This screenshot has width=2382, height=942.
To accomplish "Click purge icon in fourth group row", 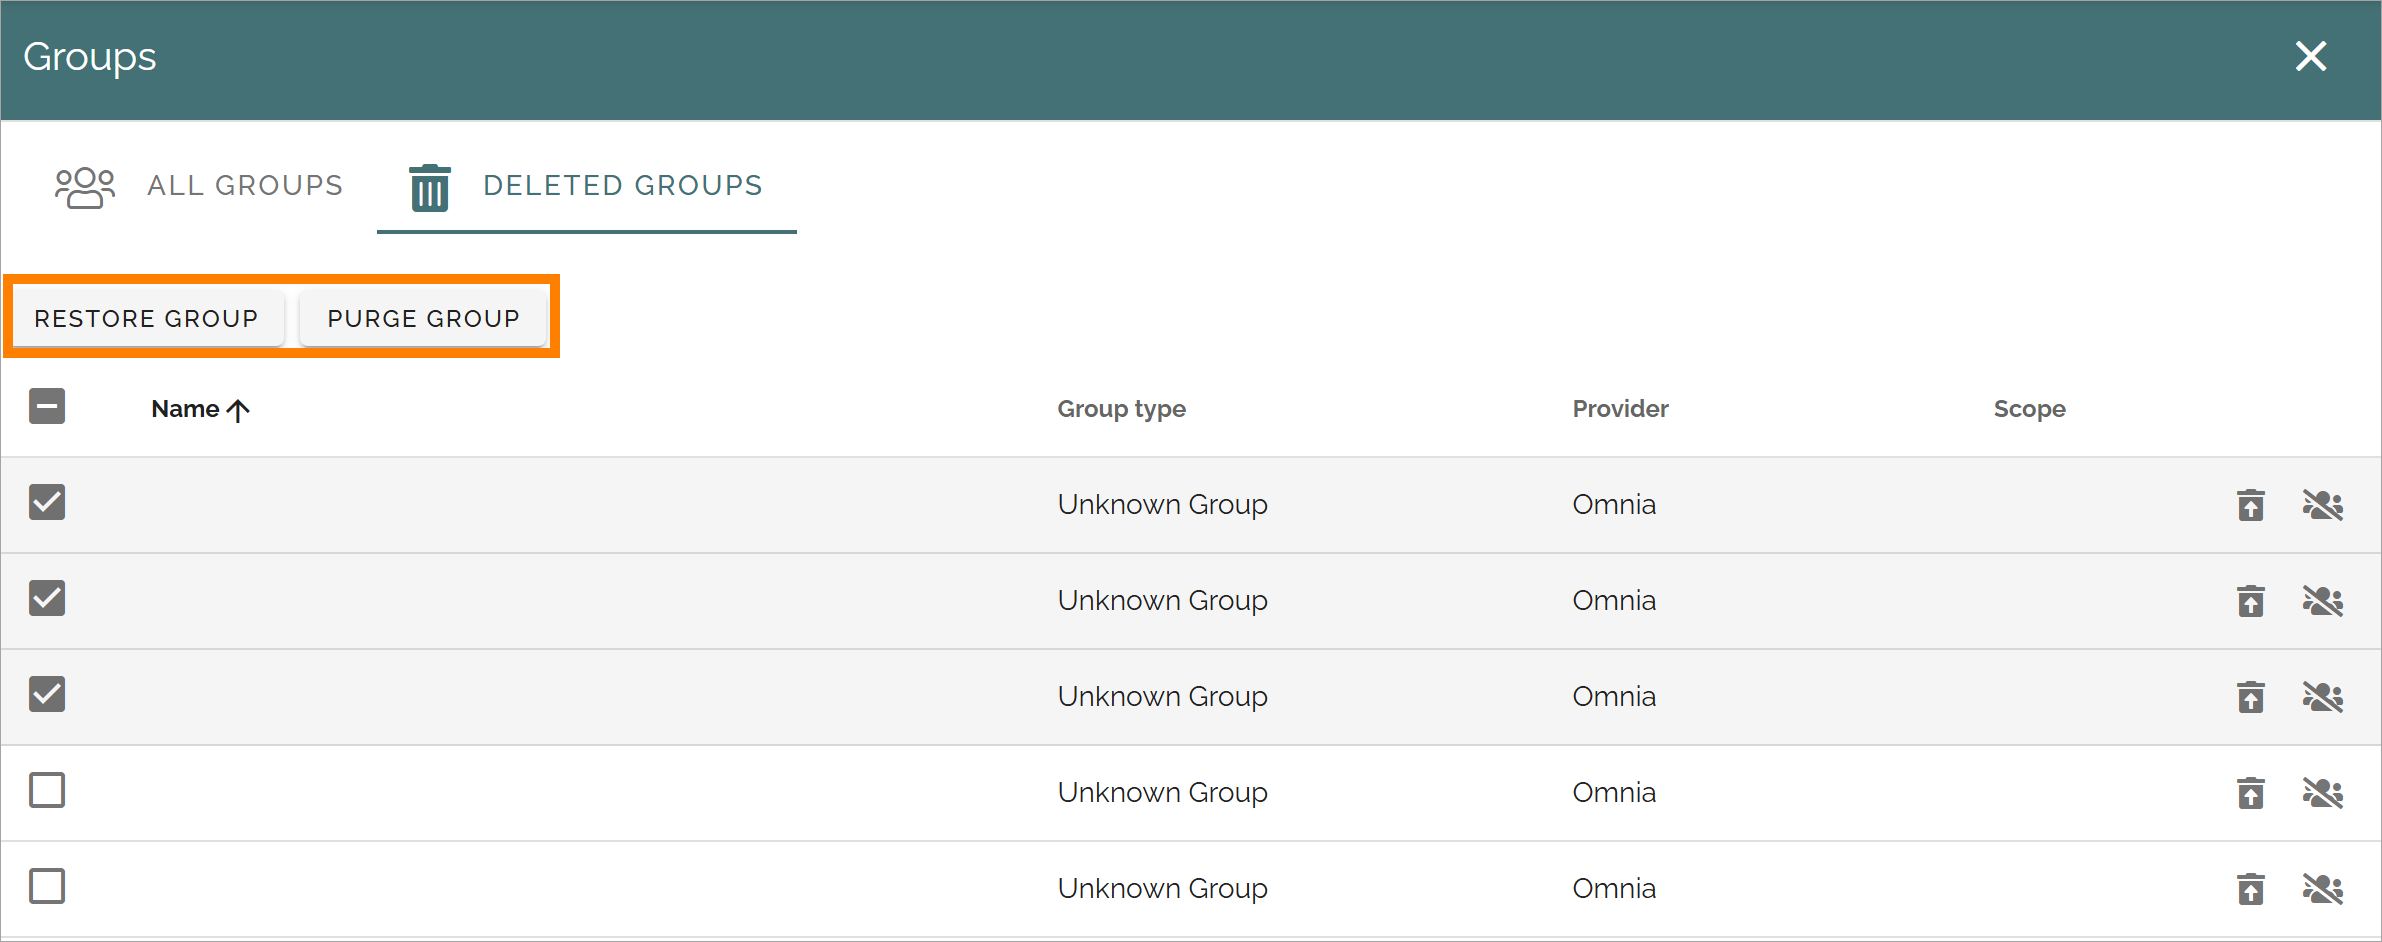I will click(x=2323, y=793).
